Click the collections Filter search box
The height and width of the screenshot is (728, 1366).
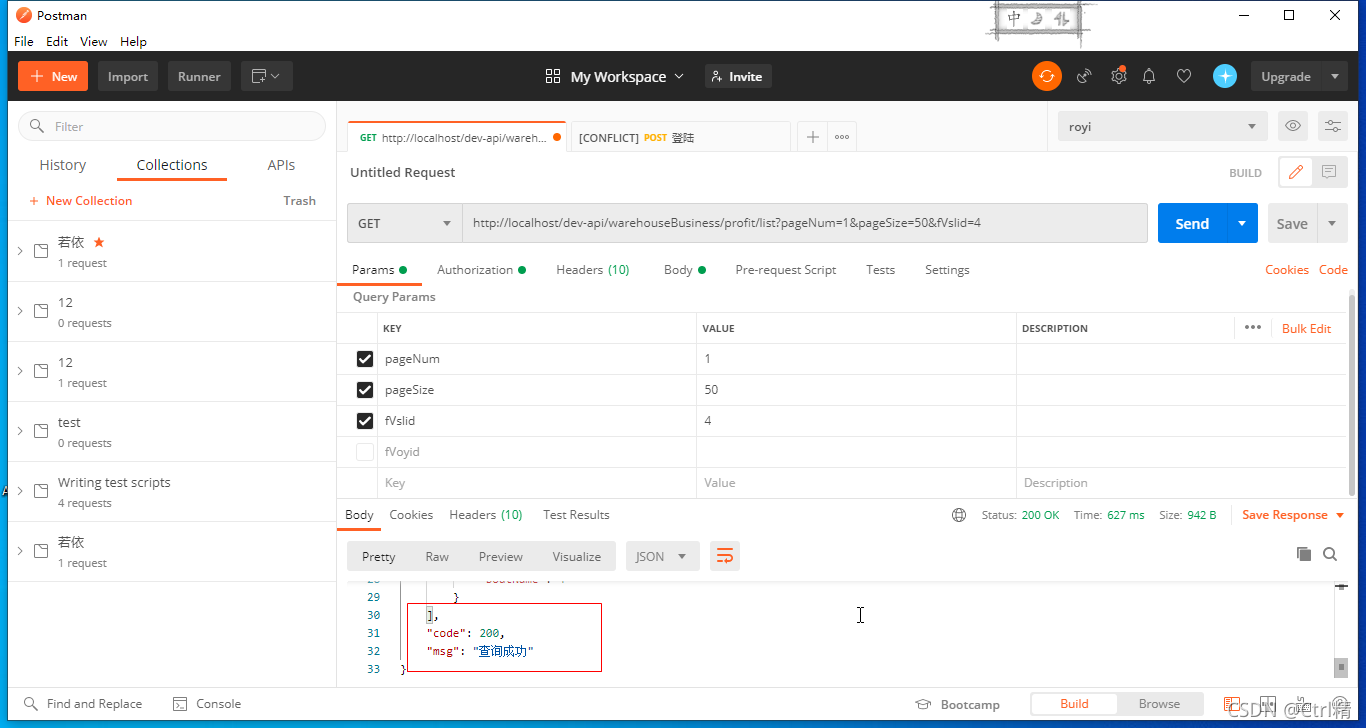(172, 126)
